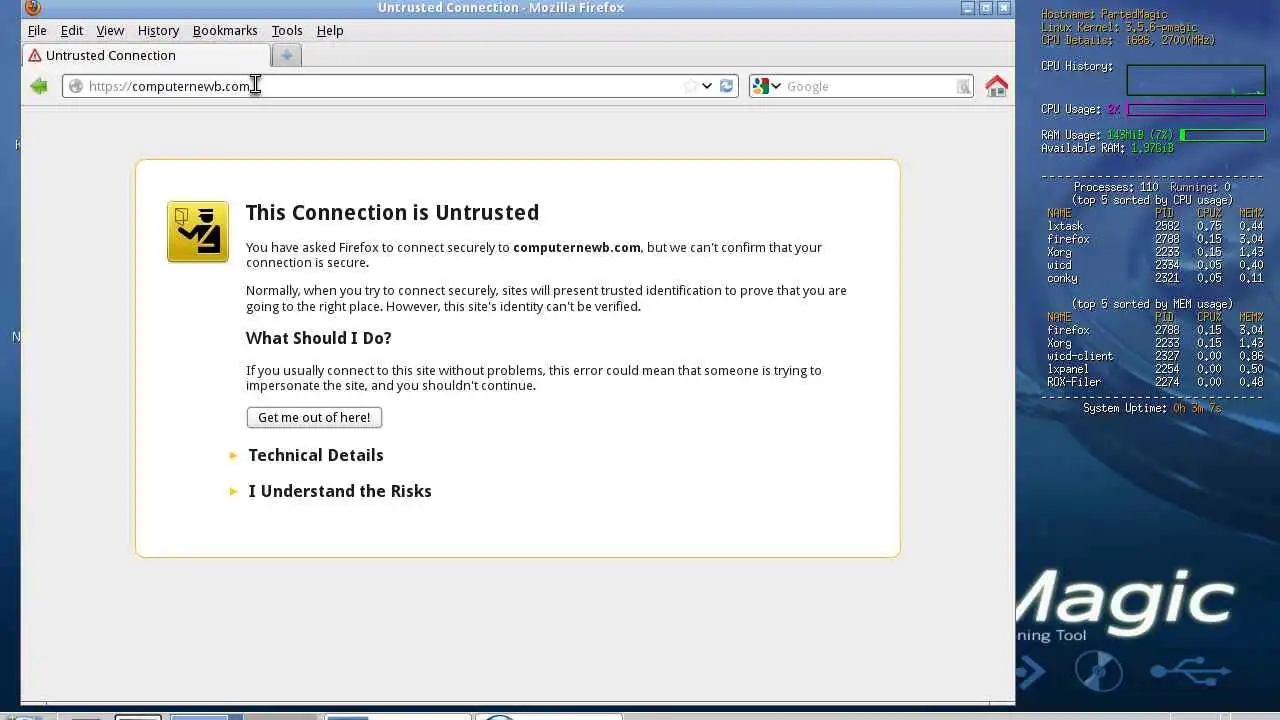Click the Get me out of here! button

[314, 417]
